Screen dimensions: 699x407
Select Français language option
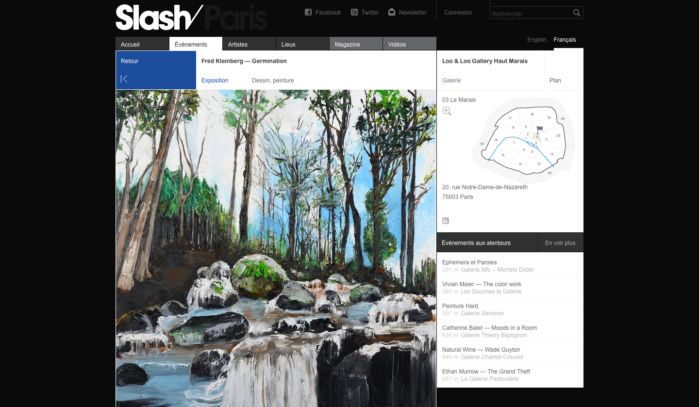point(564,40)
